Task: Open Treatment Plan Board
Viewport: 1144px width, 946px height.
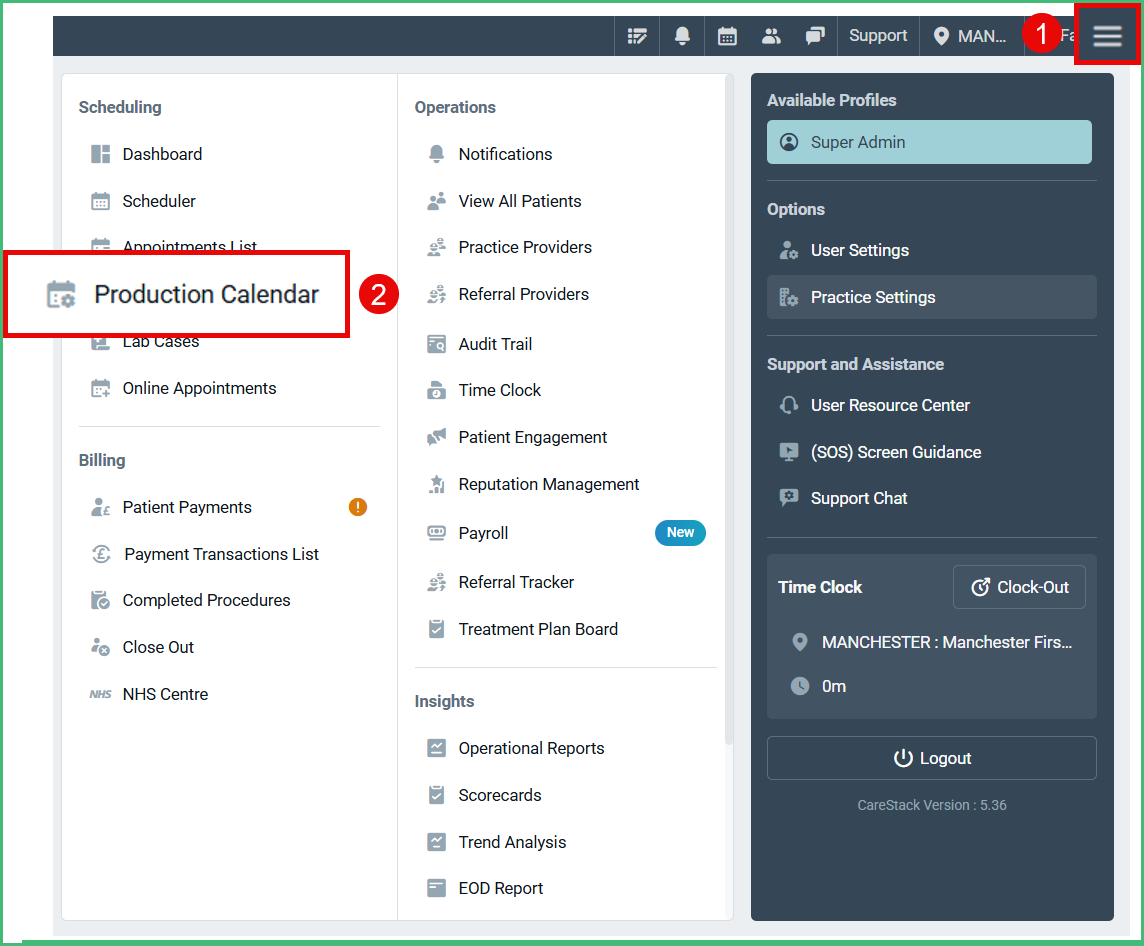Action: (x=538, y=629)
